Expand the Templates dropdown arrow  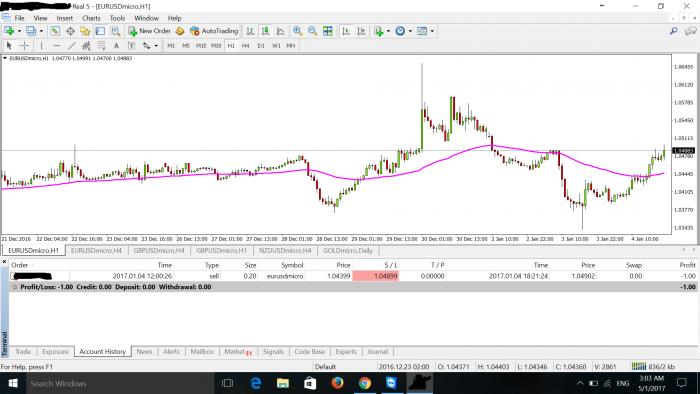click(x=432, y=31)
